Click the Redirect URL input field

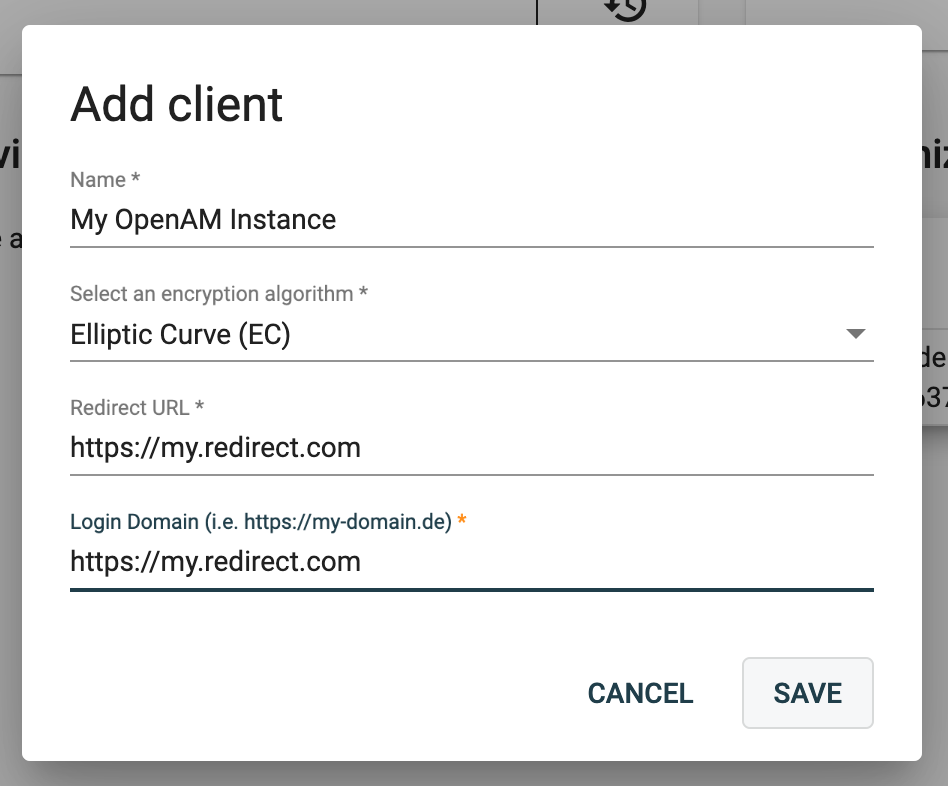472,448
